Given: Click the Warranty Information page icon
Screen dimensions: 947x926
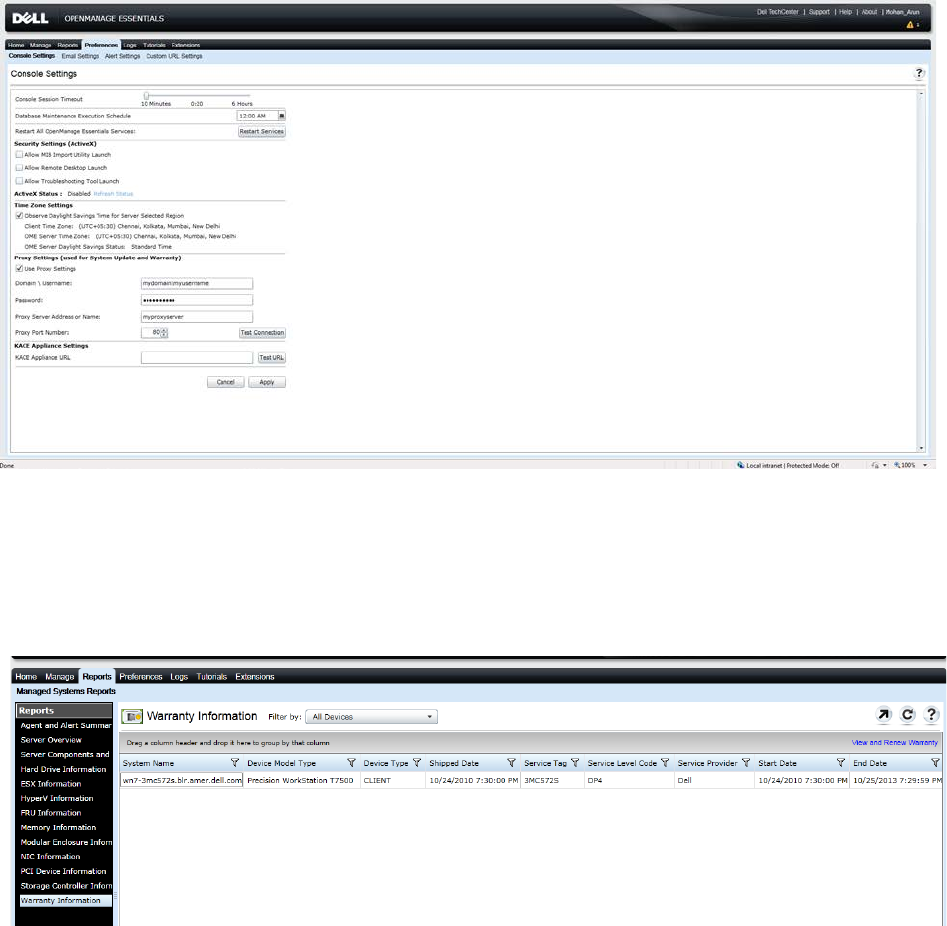Looking at the screenshot, I should point(132,716).
